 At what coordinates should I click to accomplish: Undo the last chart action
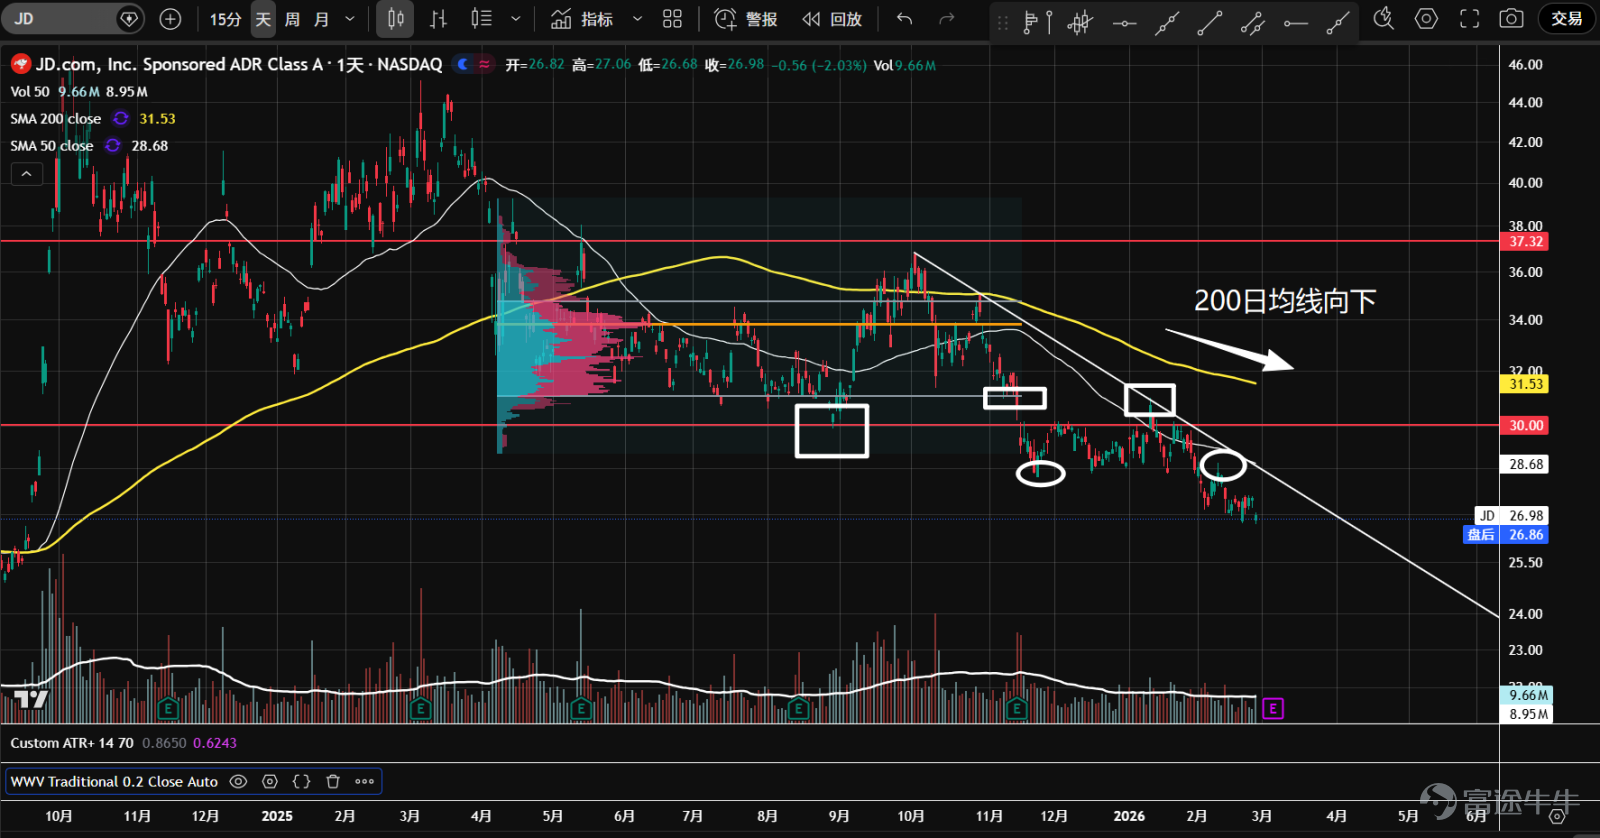tap(905, 19)
